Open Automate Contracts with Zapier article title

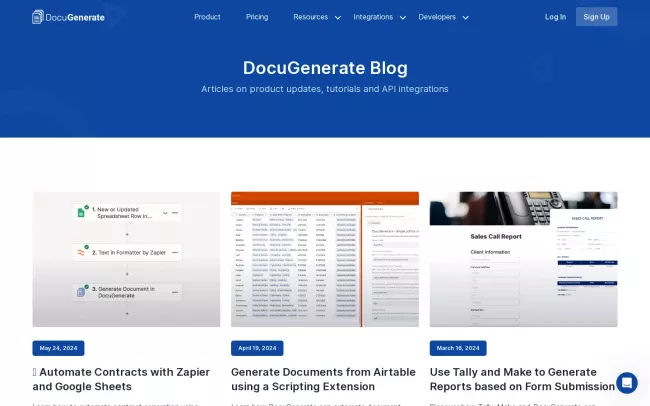coord(121,379)
